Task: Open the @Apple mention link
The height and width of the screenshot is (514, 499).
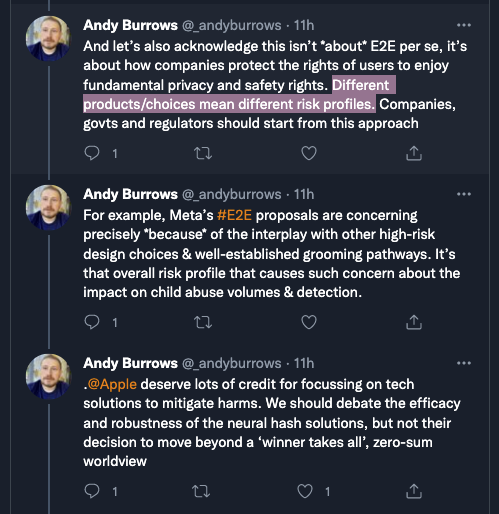Action: coord(112,384)
